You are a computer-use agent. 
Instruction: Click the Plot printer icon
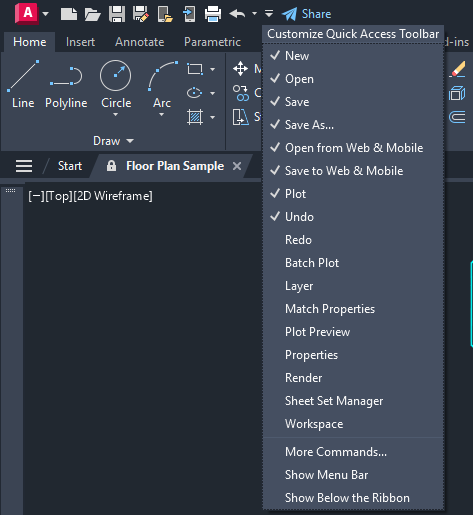pos(213,14)
